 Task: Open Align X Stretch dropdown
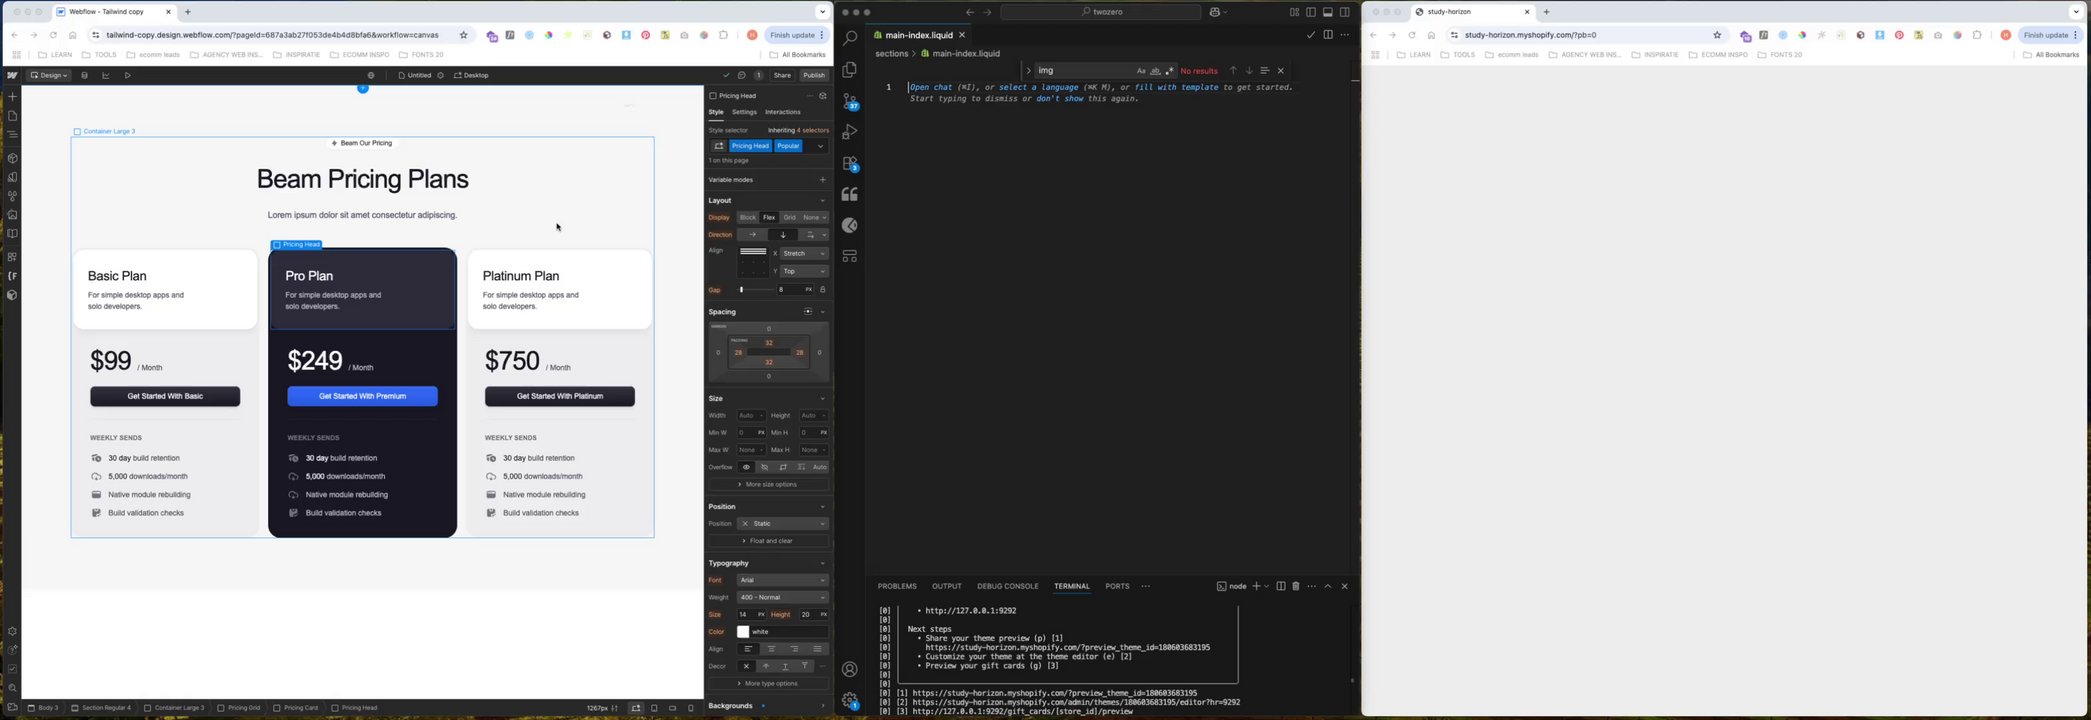804,253
